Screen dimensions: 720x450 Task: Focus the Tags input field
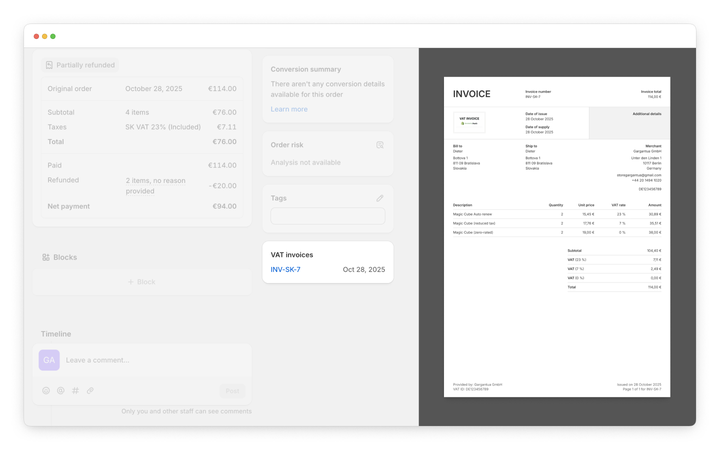click(328, 216)
